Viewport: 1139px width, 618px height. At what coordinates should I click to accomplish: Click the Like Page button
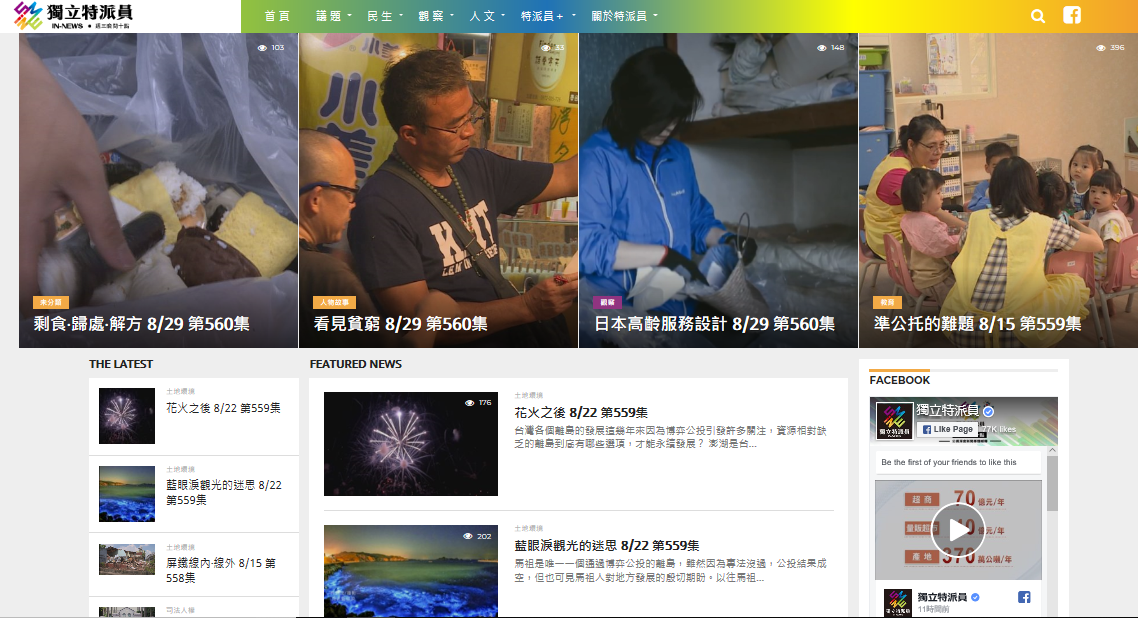tap(947, 429)
